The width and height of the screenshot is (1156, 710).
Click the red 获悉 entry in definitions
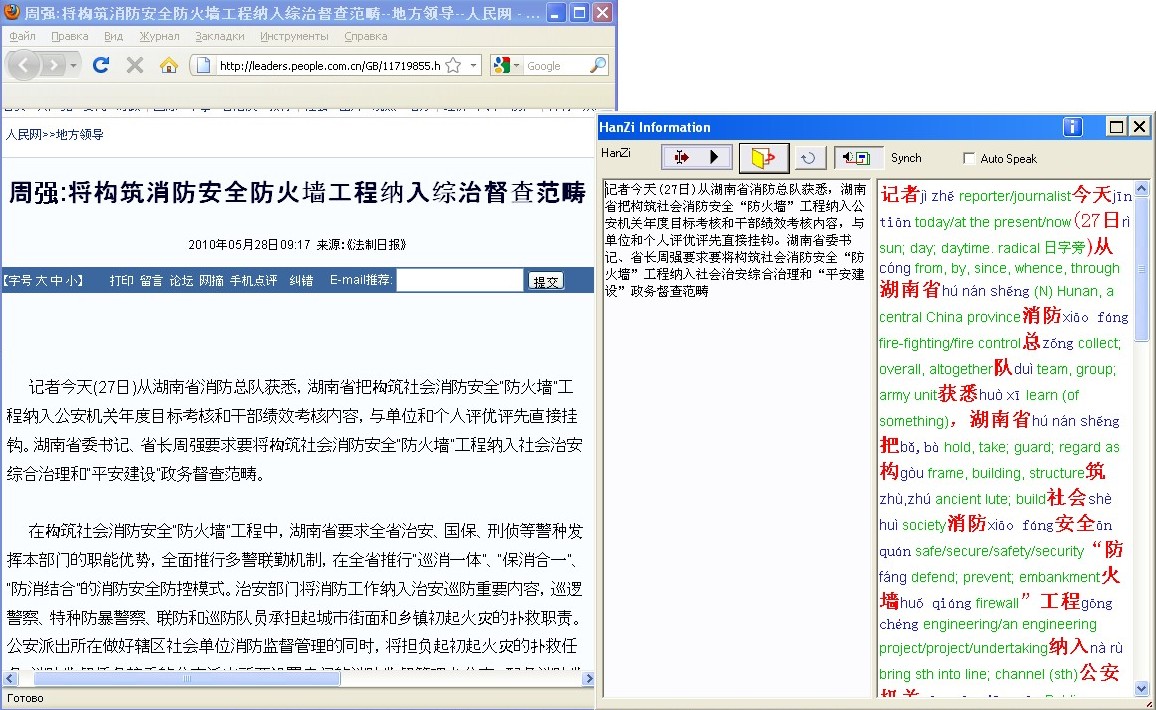click(x=958, y=394)
